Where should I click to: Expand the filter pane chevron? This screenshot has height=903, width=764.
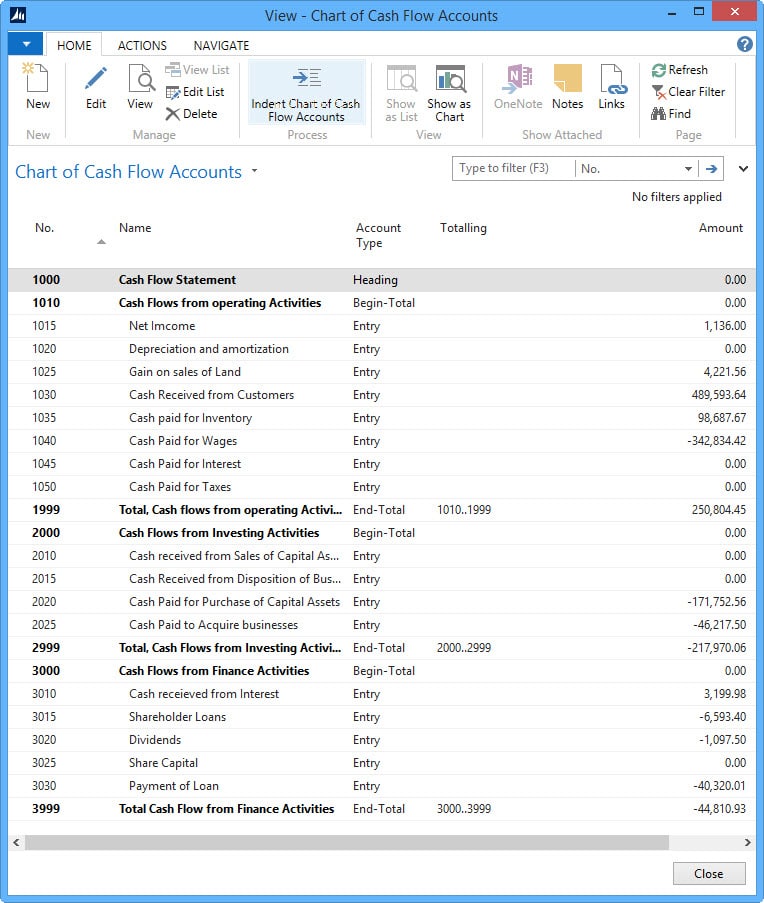click(x=743, y=169)
